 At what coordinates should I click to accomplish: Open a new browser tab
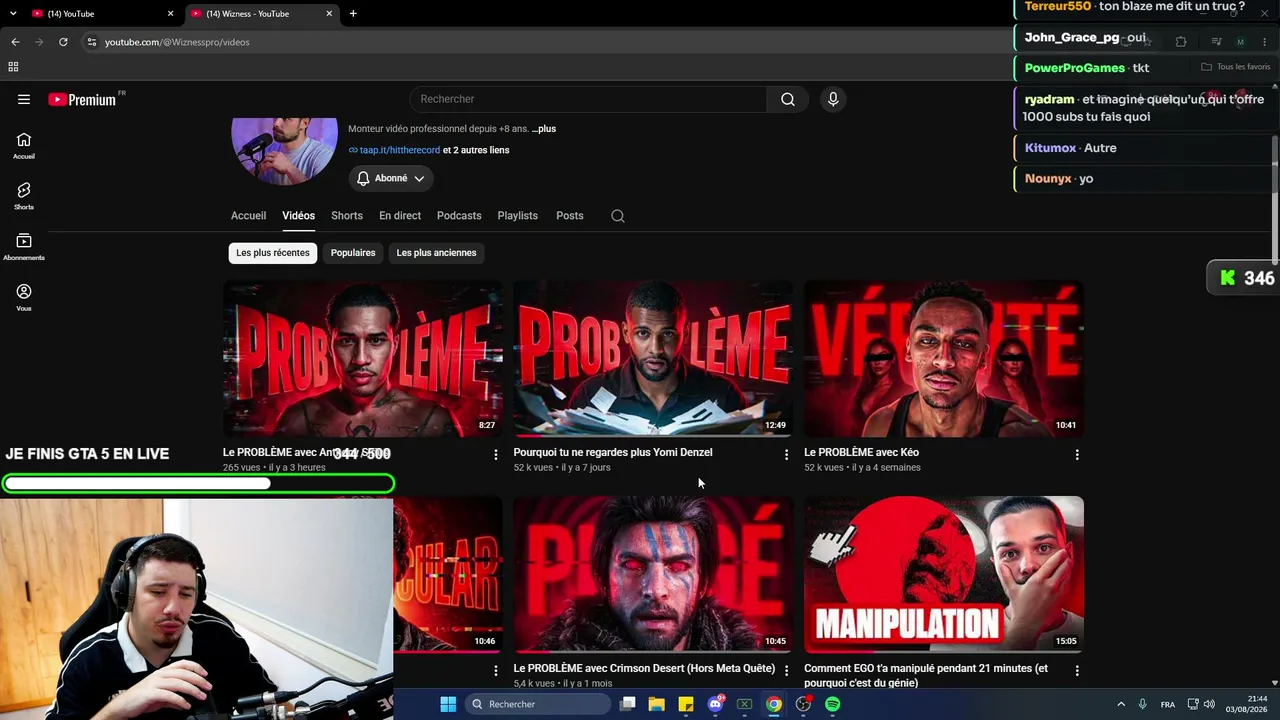point(353,14)
